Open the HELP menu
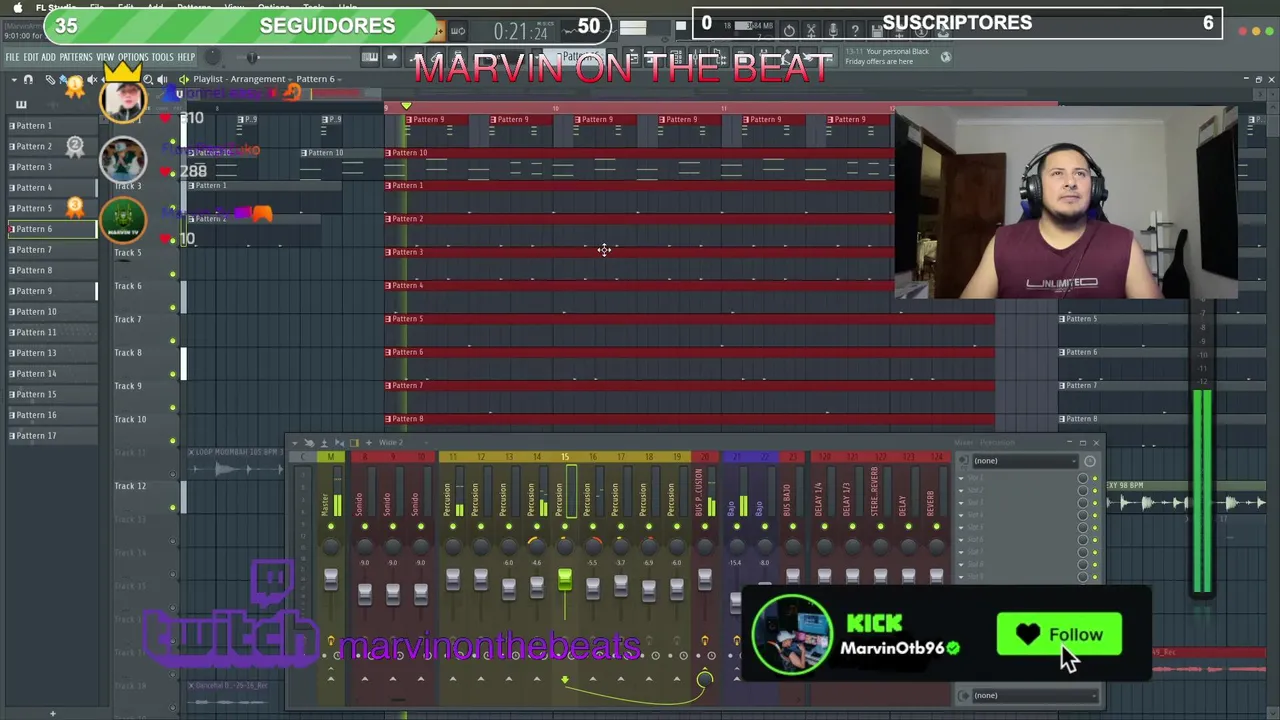The height and width of the screenshot is (720, 1280). pyautogui.click(x=186, y=57)
